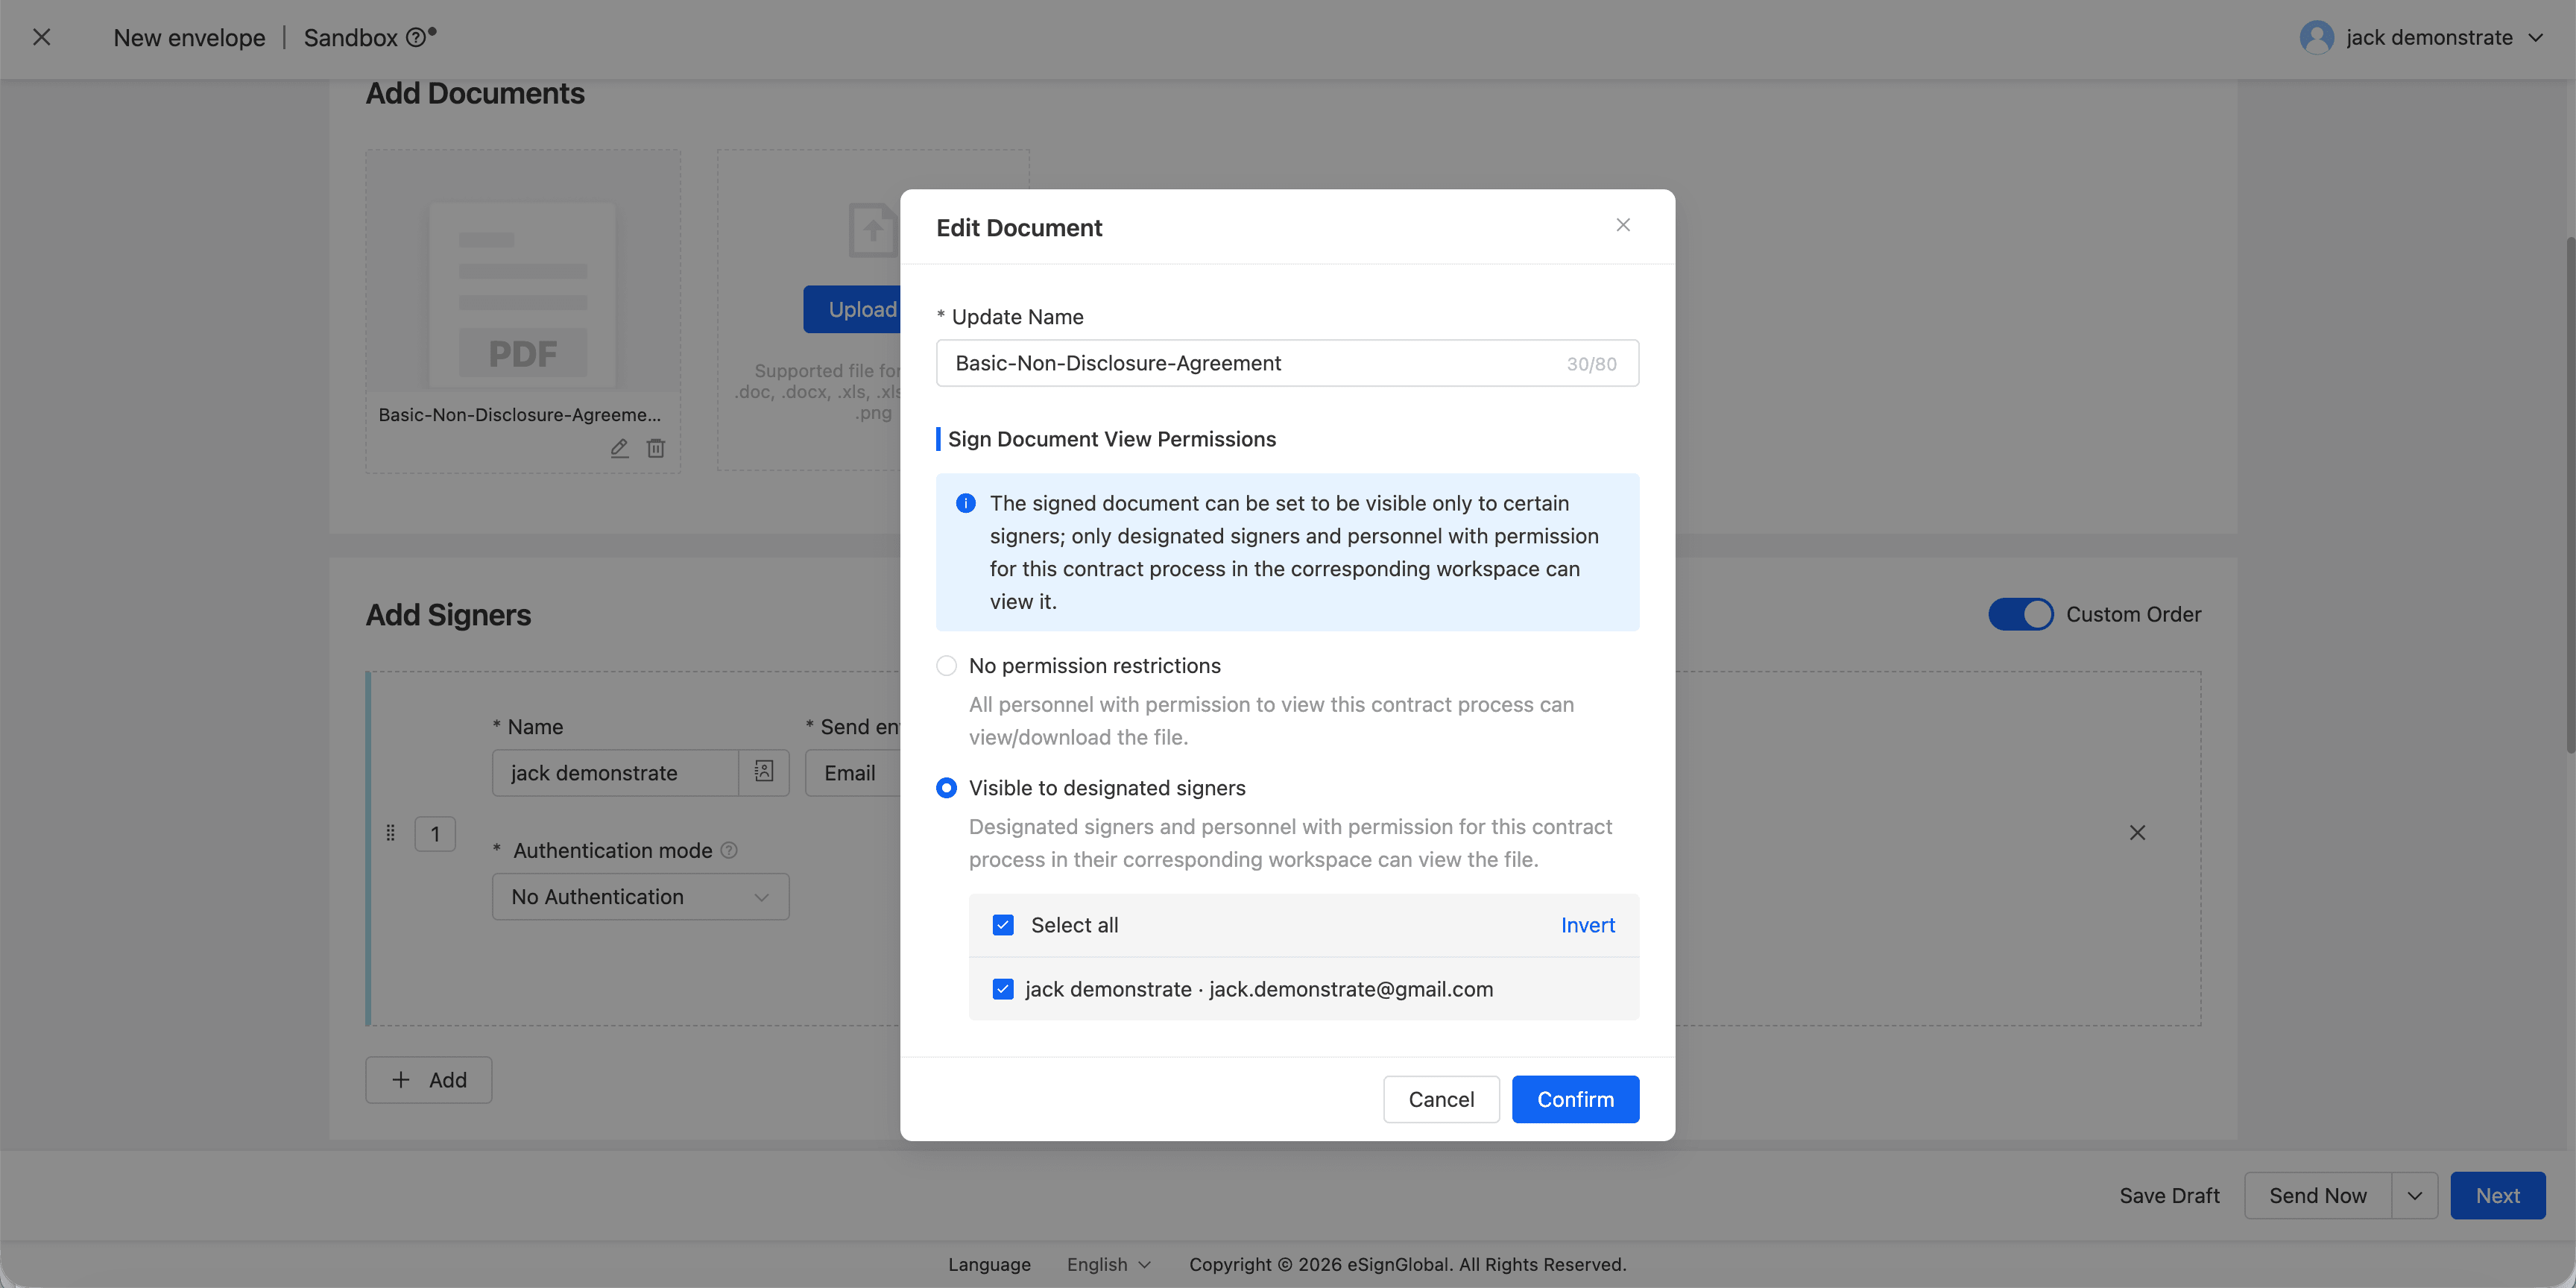Click the blue info icon in the notice
The image size is (2576, 1288).
pyautogui.click(x=966, y=503)
